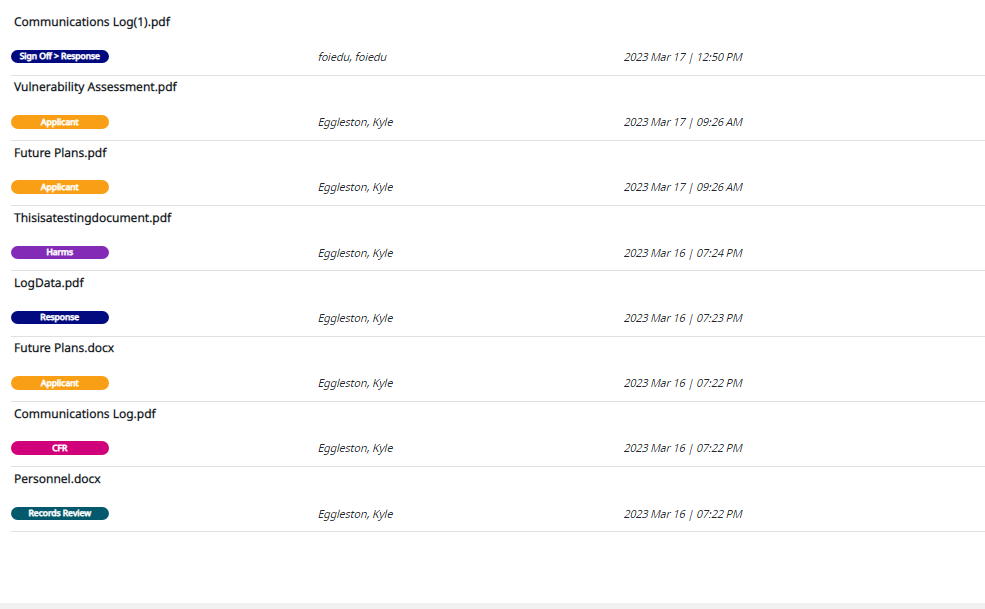This screenshot has height=609, width=985.
Task: Select the author name foiedu, foiedu
Action: [x=352, y=56]
